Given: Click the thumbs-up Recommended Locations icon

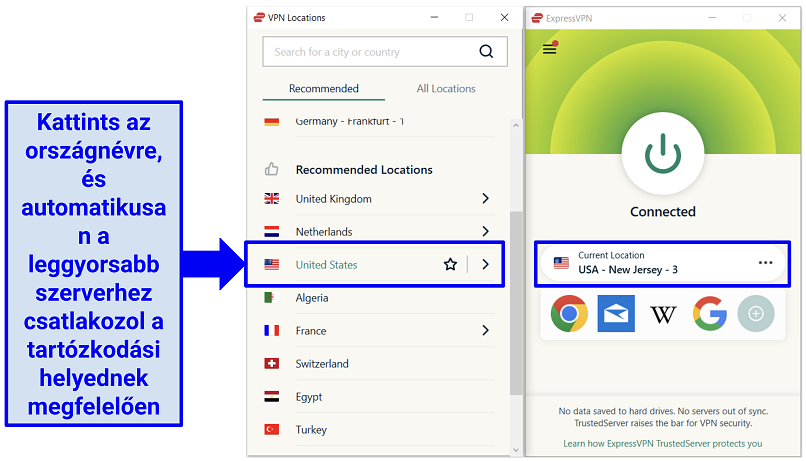Looking at the screenshot, I should click(x=271, y=169).
